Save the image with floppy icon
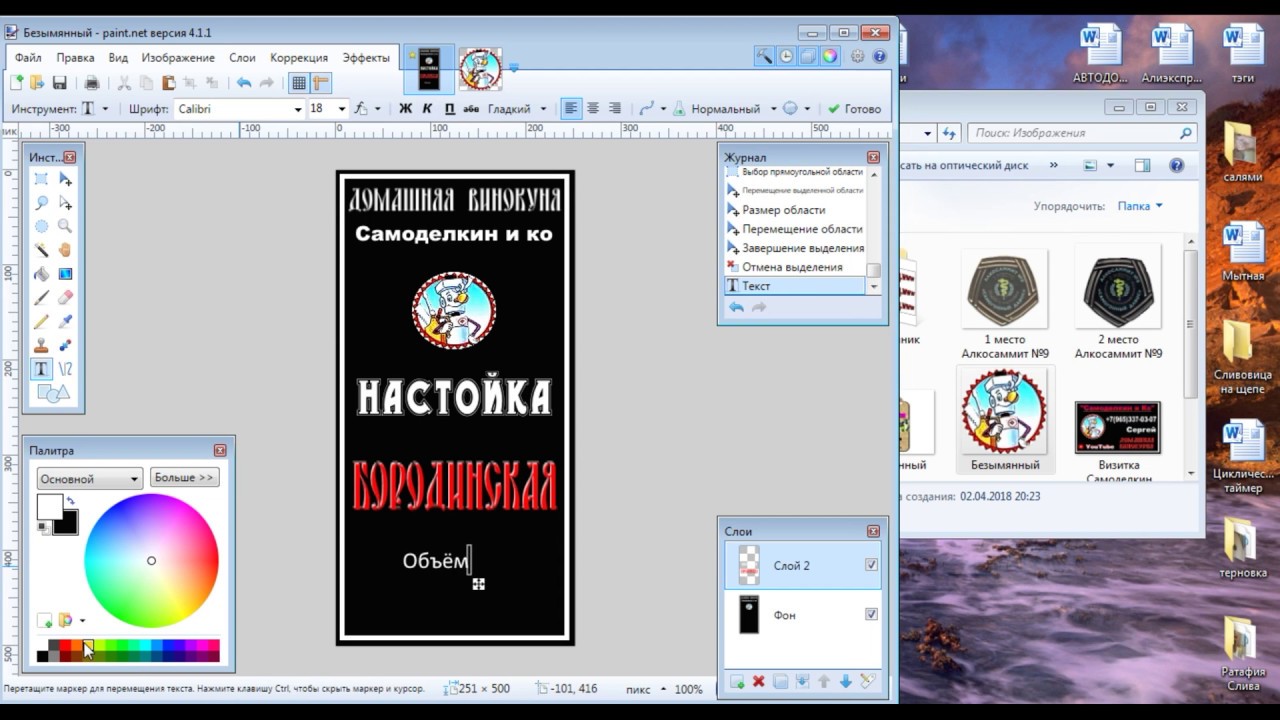 (59, 83)
